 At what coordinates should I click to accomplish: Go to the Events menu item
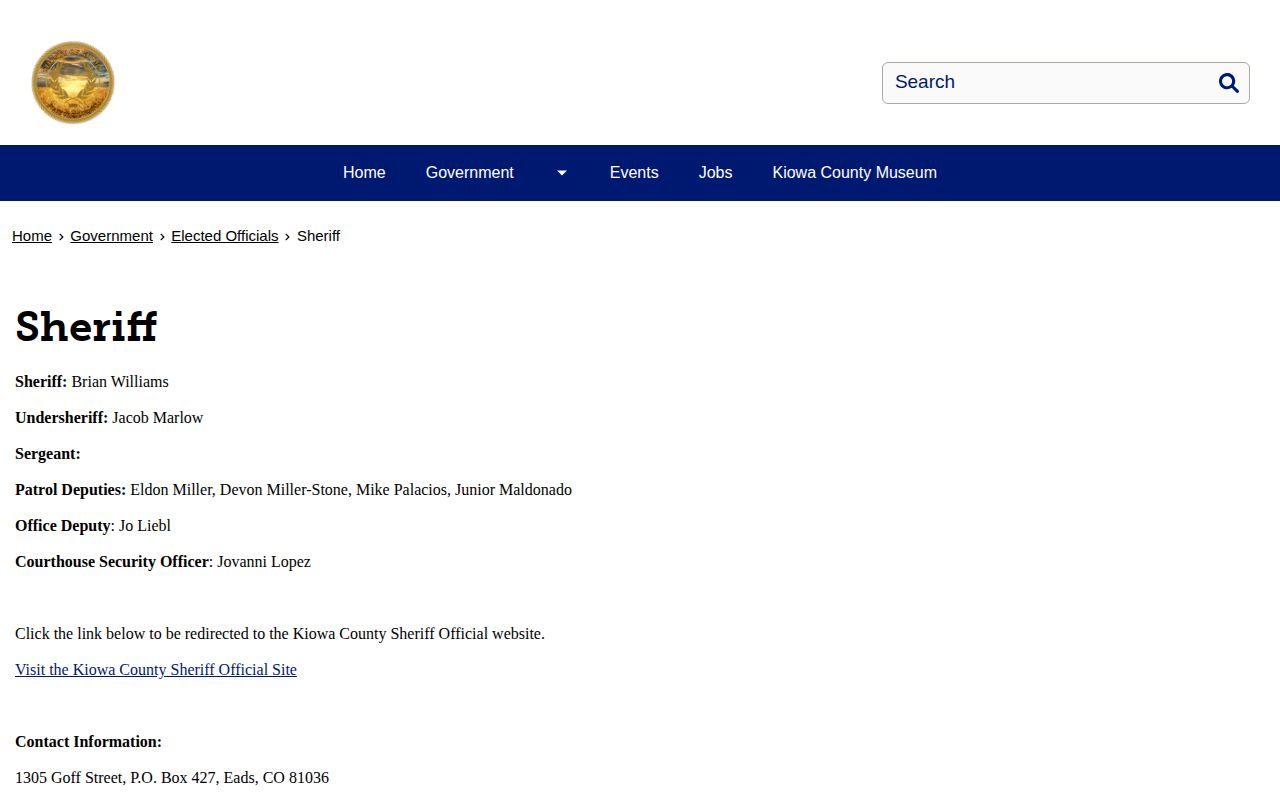pos(634,173)
